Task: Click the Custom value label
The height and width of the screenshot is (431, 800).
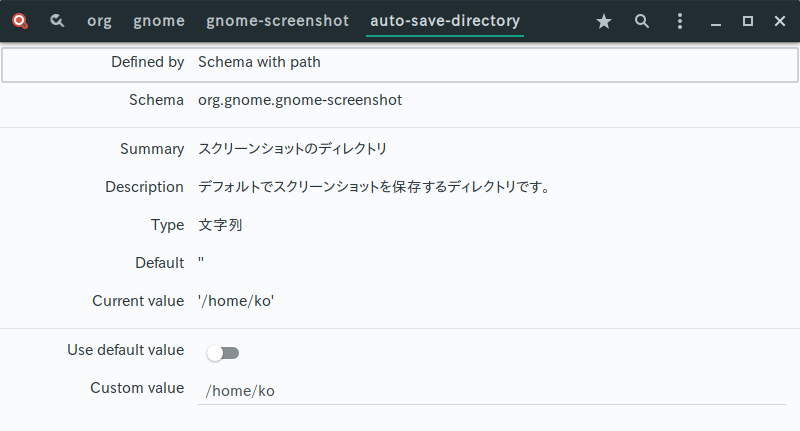Action: (137, 388)
